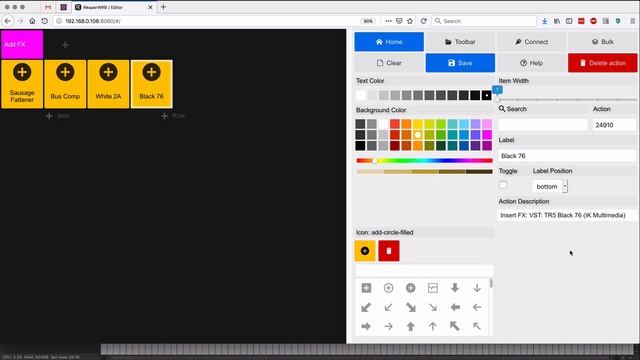Choose magenta background swatch
The image size is (640, 360).
487,135
